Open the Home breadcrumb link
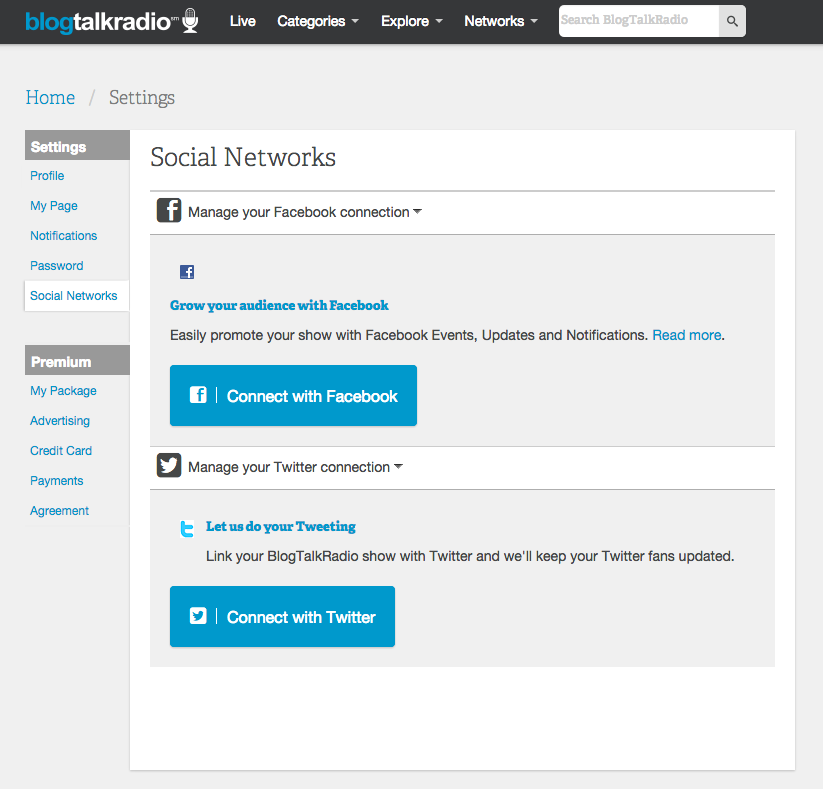This screenshot has width=823, height=789. pos(50,98)
